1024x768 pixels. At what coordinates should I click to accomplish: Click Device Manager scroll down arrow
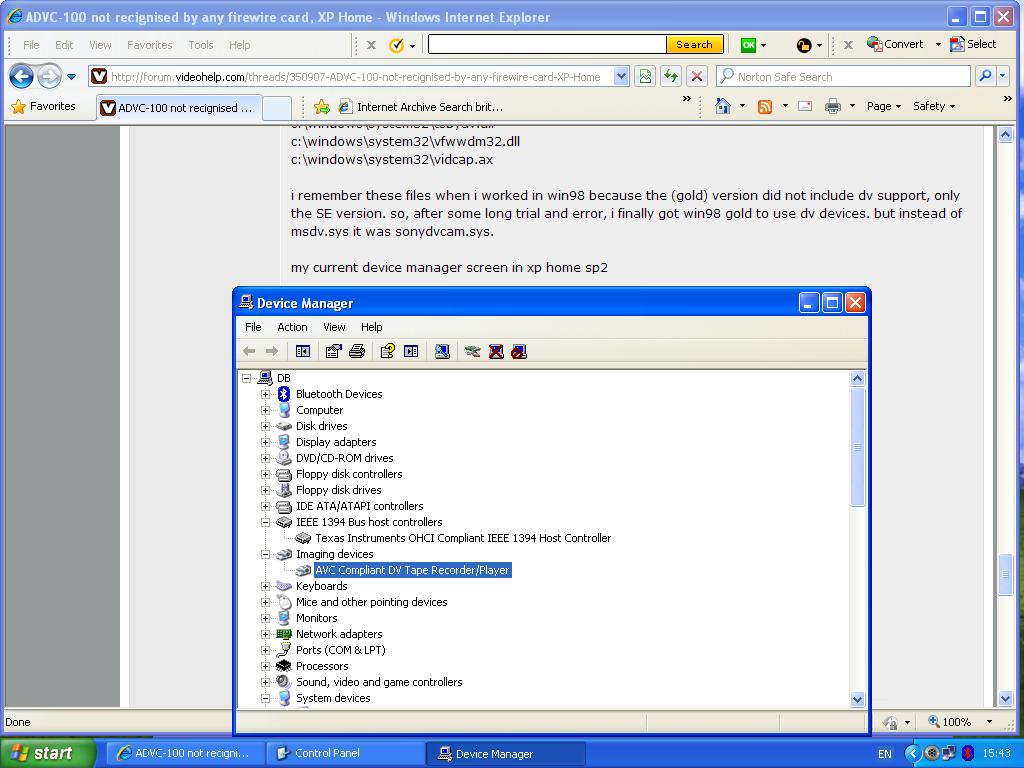click(x=857, y=699)
